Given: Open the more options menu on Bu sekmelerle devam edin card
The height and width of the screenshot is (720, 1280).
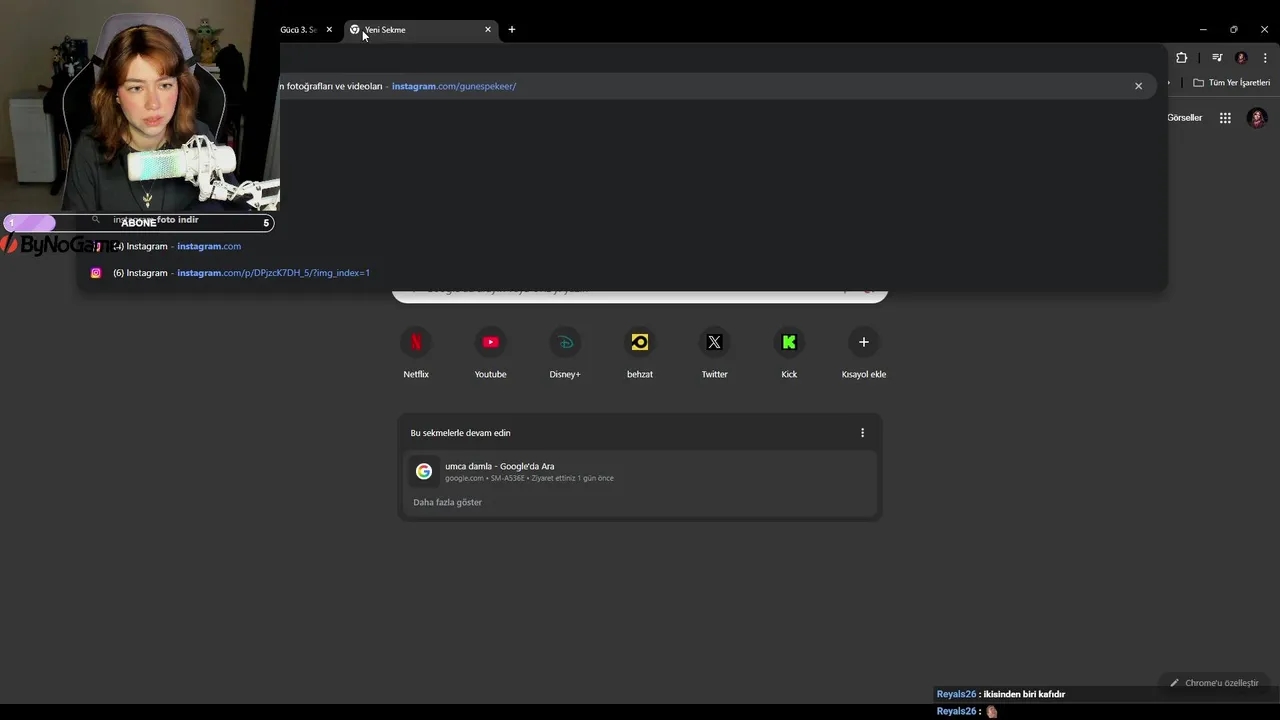Looking at the screenshot, I should [862, 433].
